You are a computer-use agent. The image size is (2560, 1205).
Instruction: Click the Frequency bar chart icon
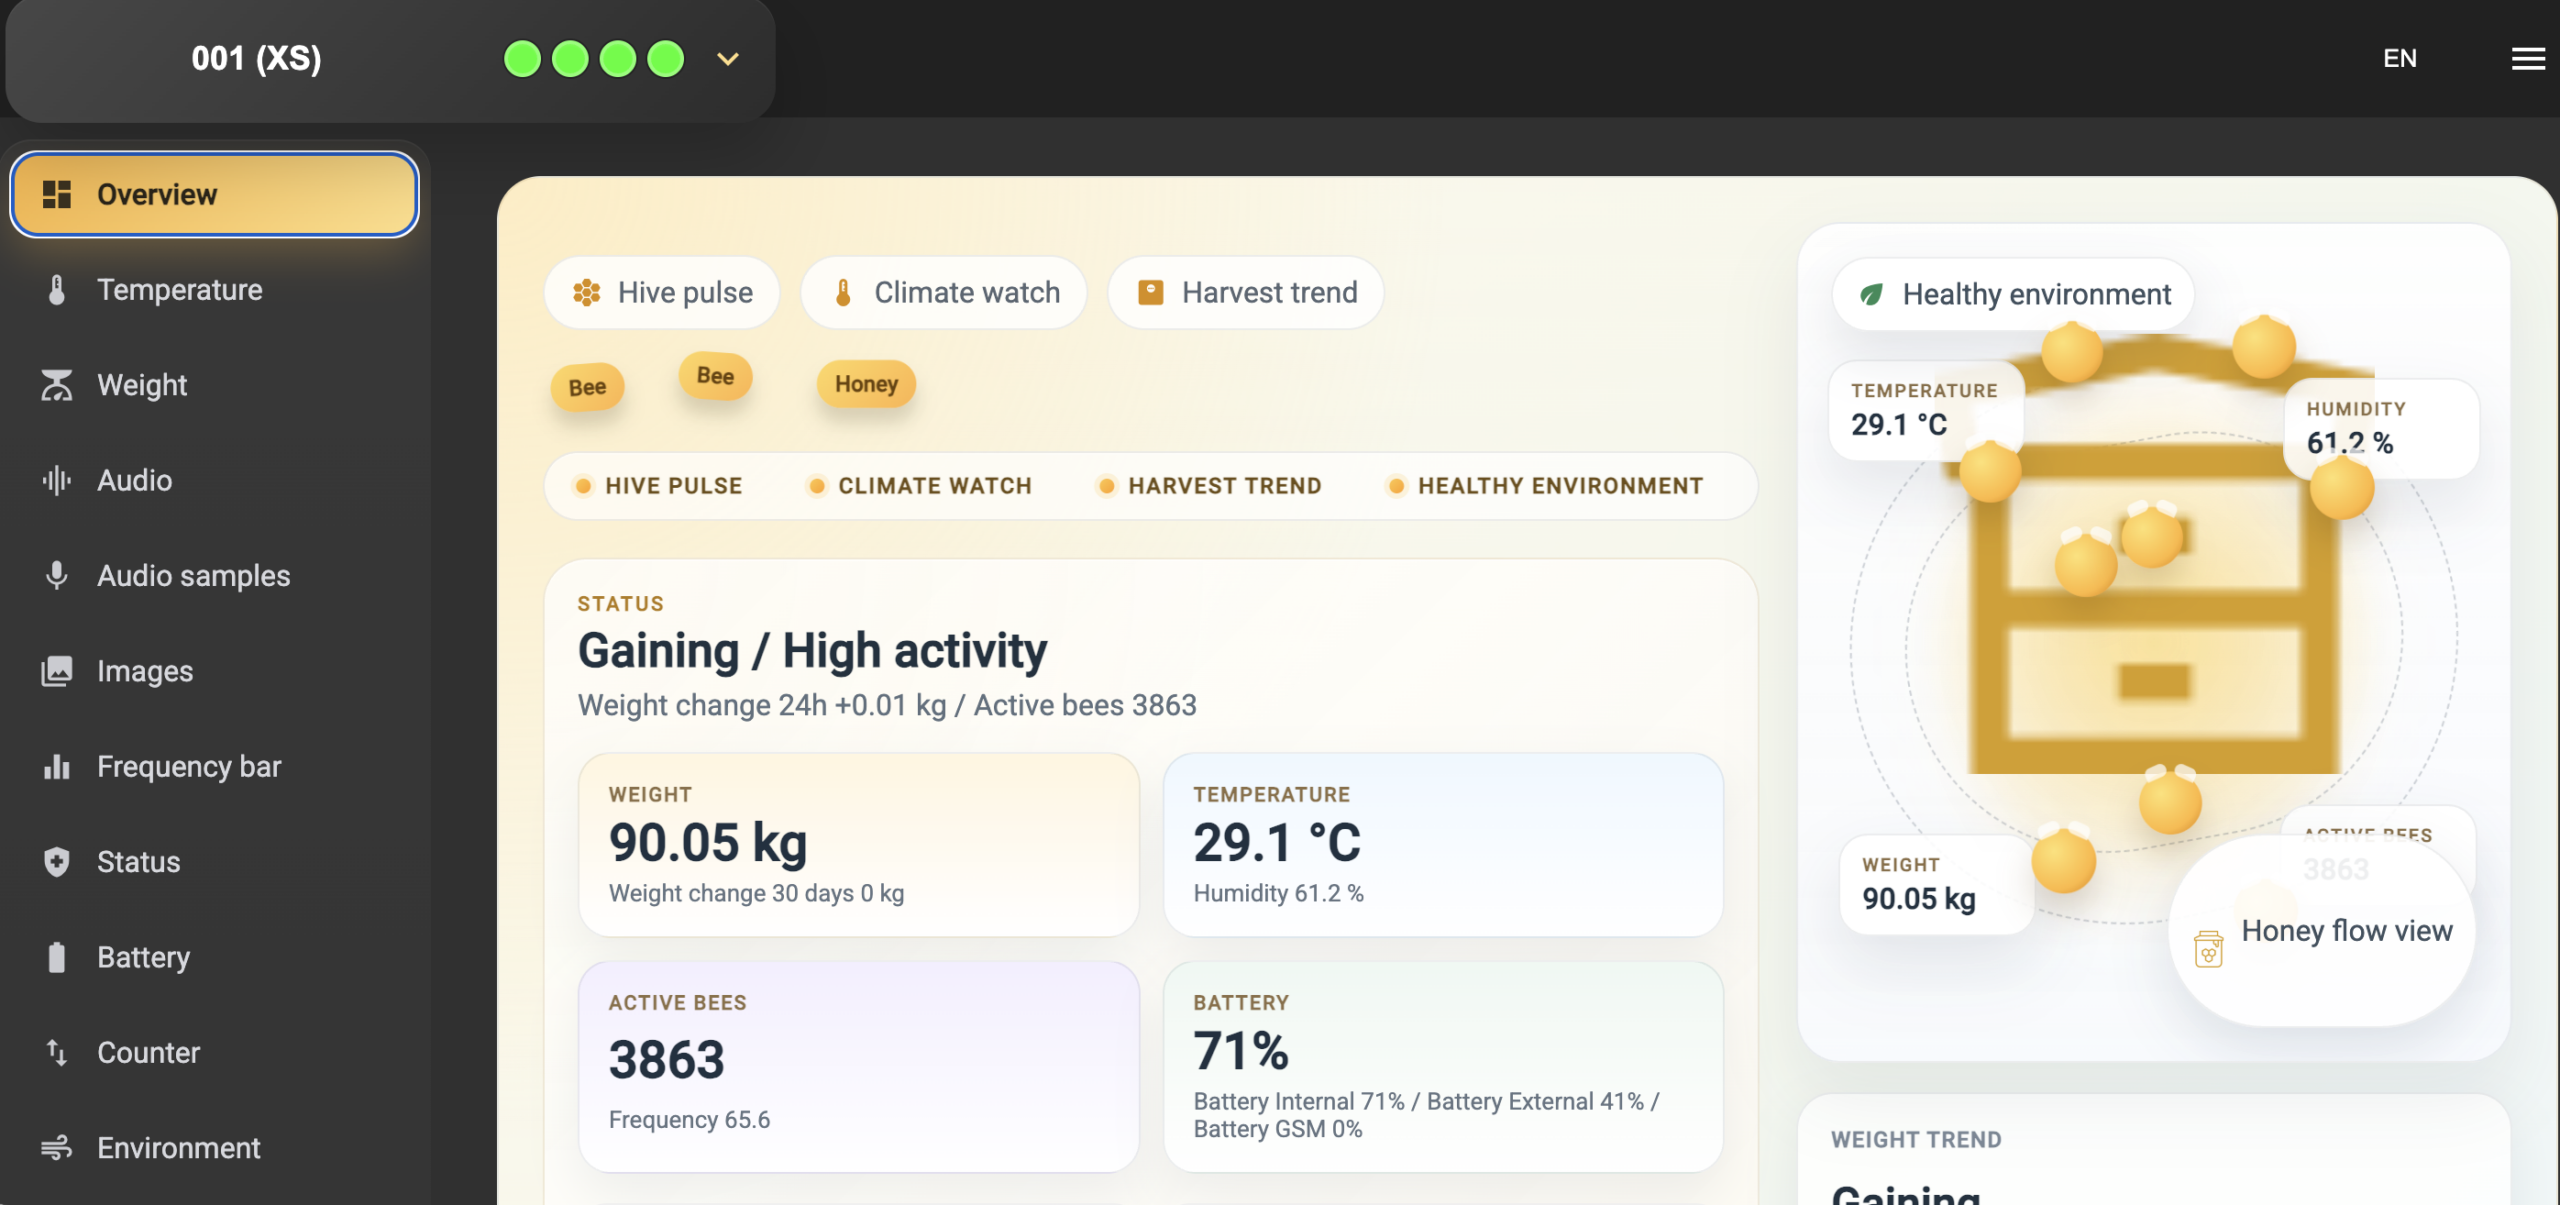pyautogui.click(x=57, y=766)
